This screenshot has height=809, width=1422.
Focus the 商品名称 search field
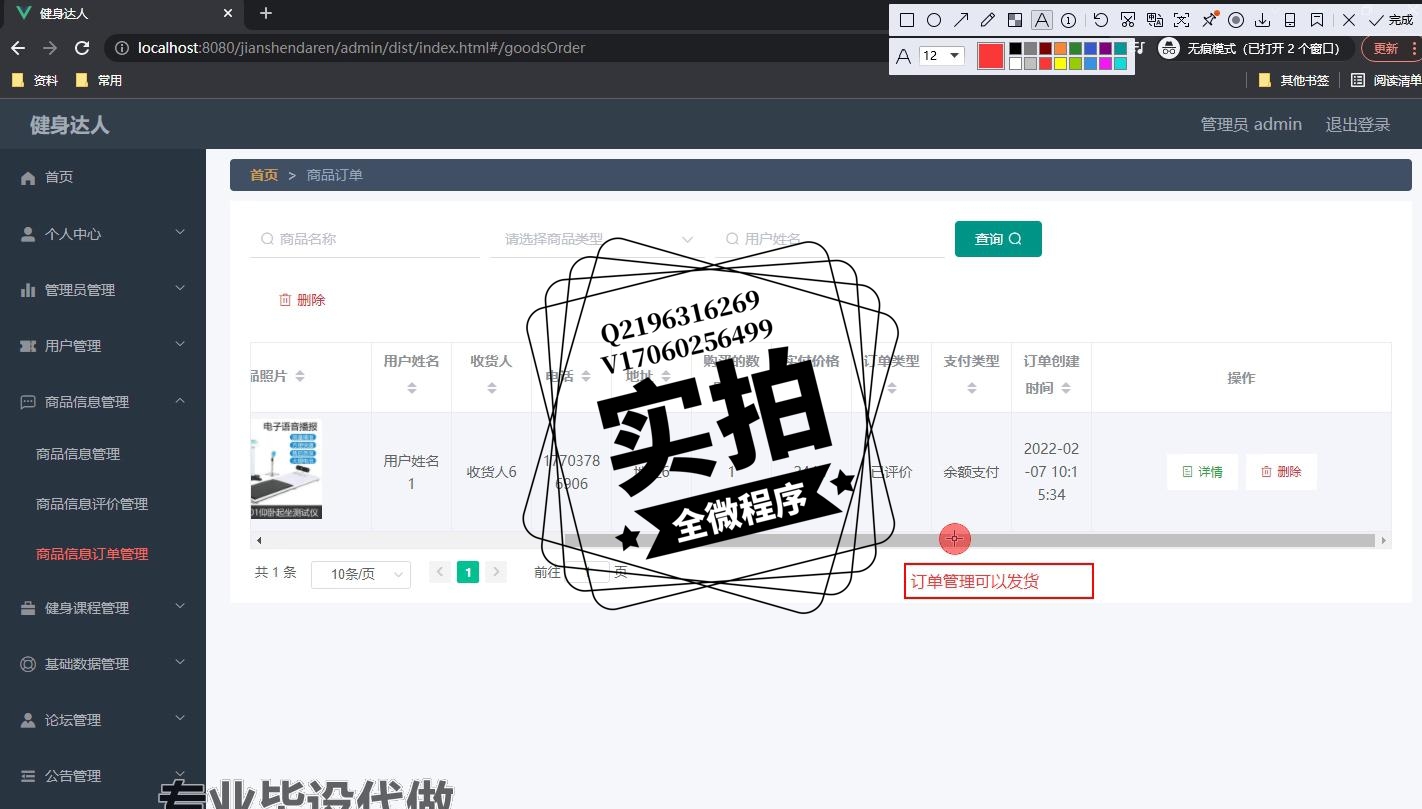point(365,239)
